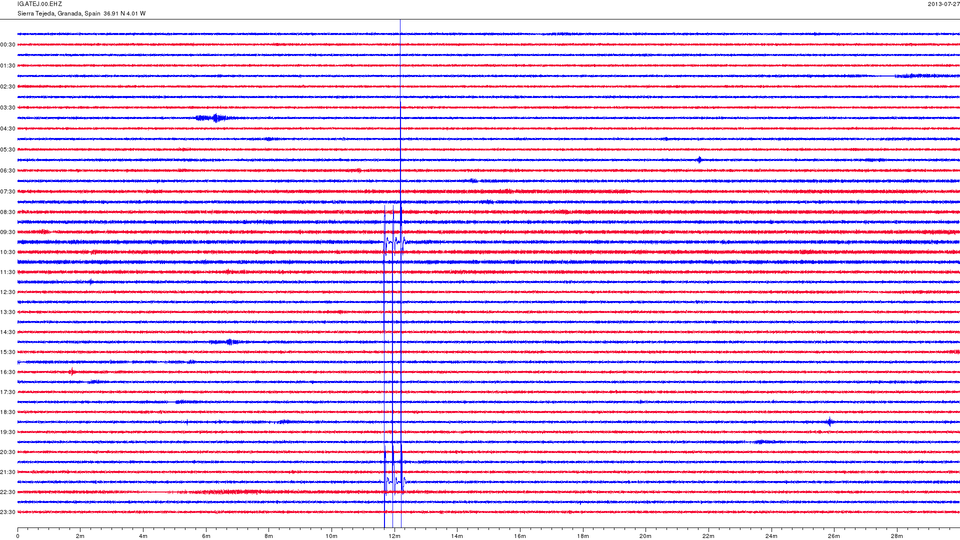Click the 0 mark on the minute axis
This screenshot has width=960, height=540.
click(x=18, y=536)
